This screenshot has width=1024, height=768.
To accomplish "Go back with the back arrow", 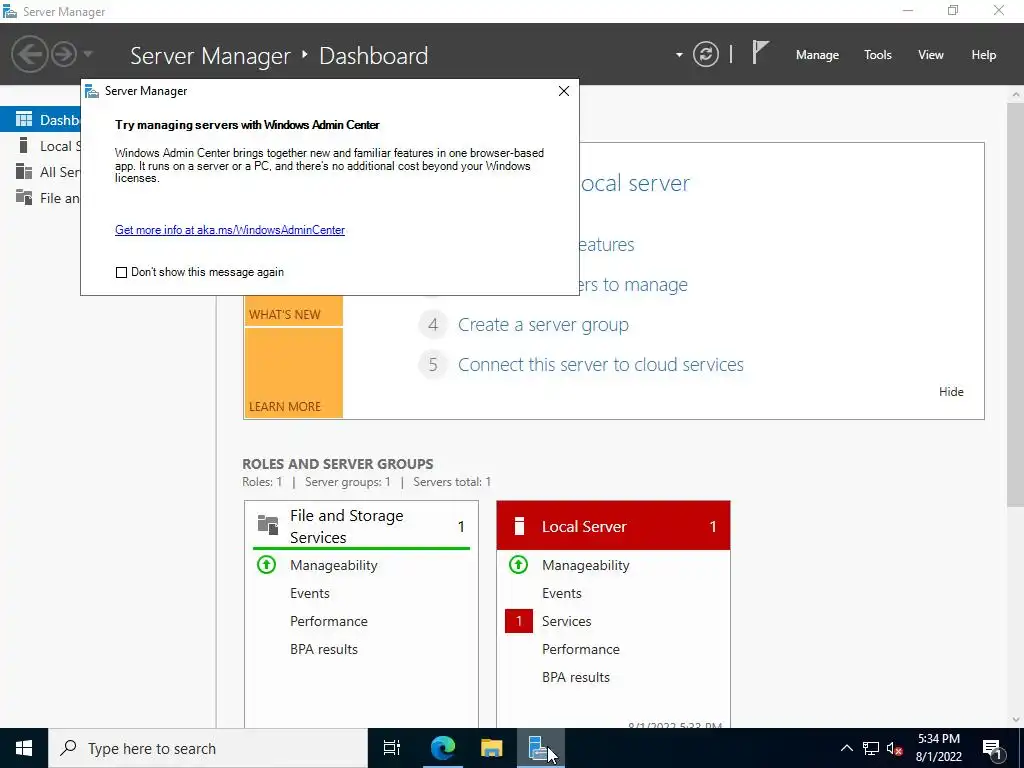I will (29, 54).
